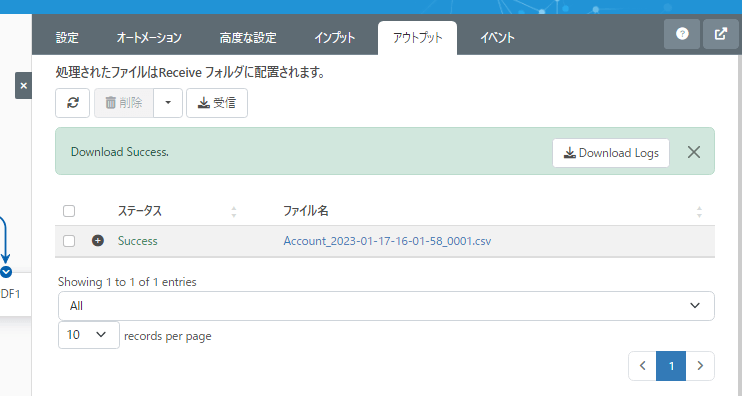Click the 削除 delete button

(124, 103)
